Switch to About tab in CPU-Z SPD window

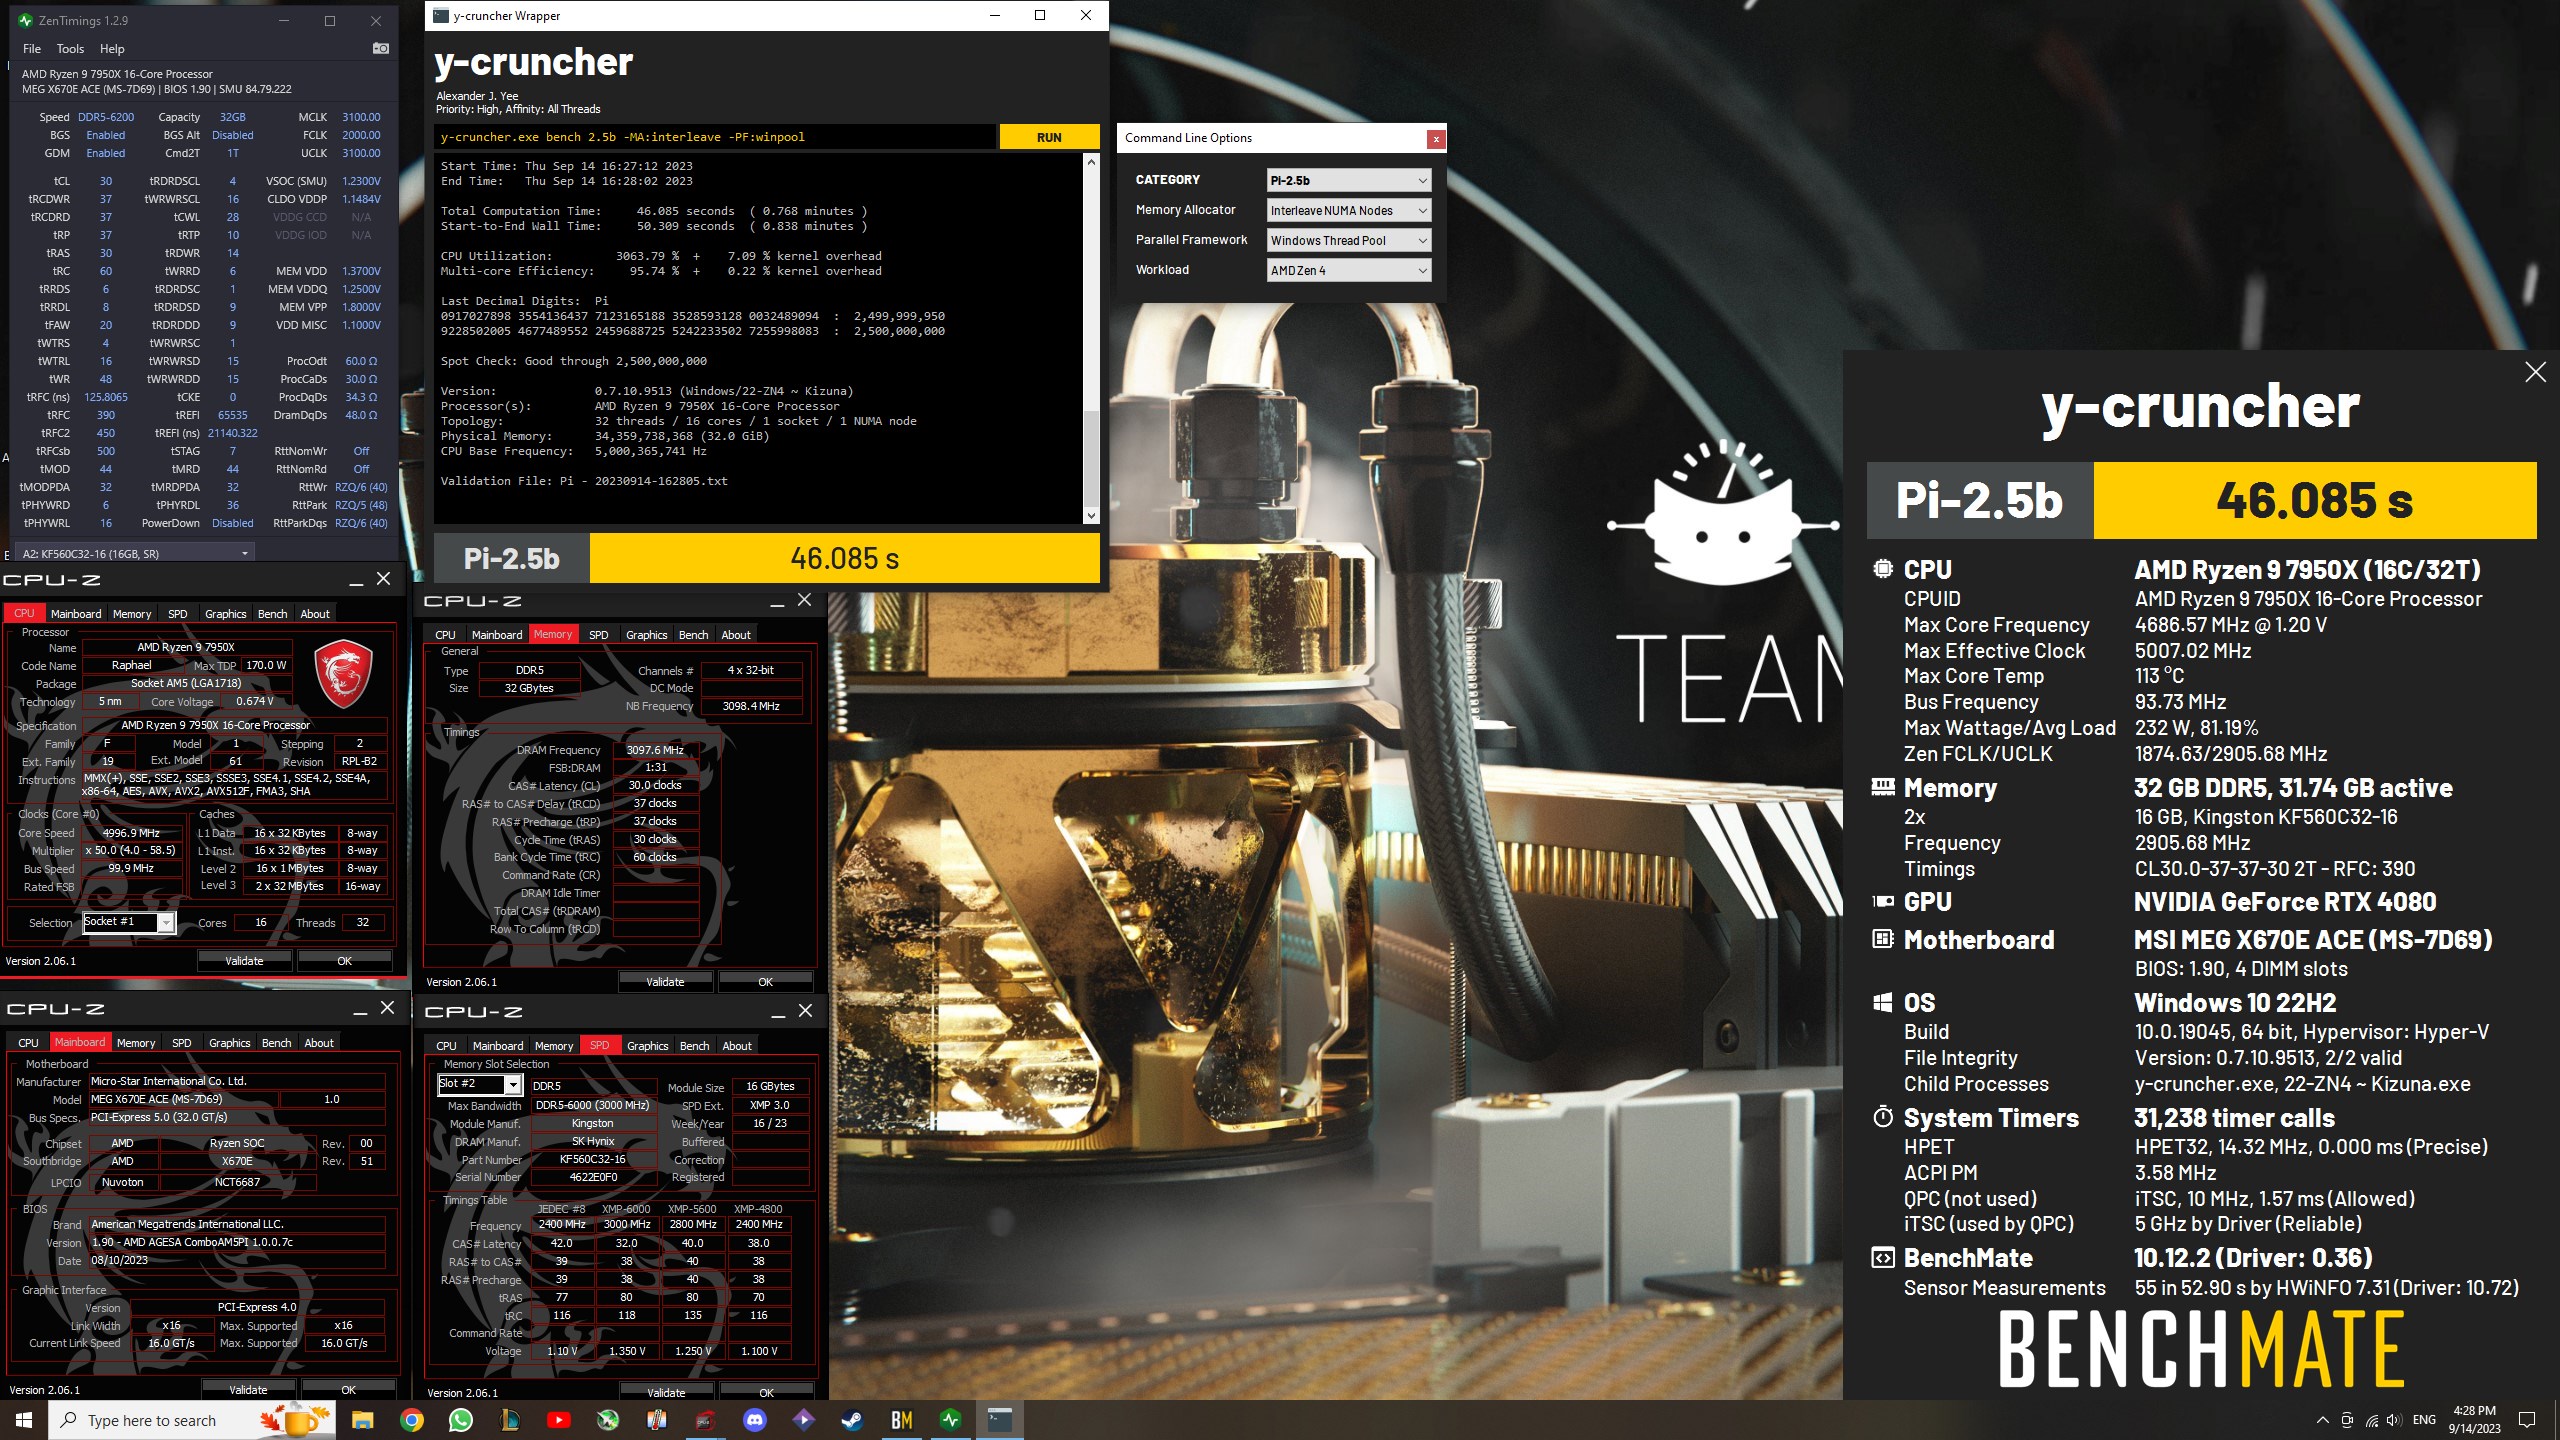tap(737, 1046)
